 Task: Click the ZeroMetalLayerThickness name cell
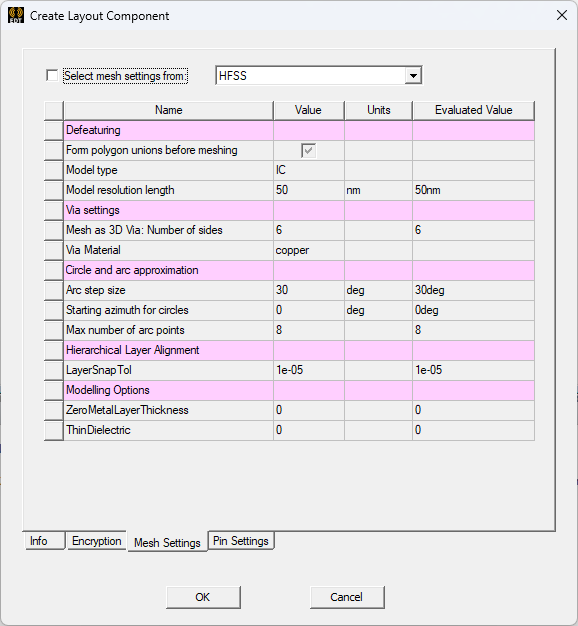[168, 410]
